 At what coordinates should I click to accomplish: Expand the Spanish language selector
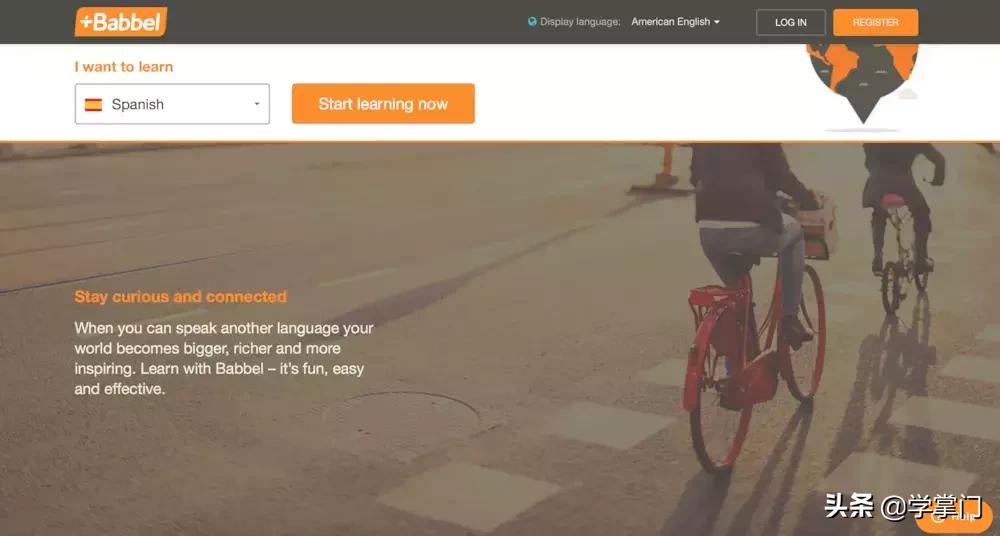tap(172, 104)
